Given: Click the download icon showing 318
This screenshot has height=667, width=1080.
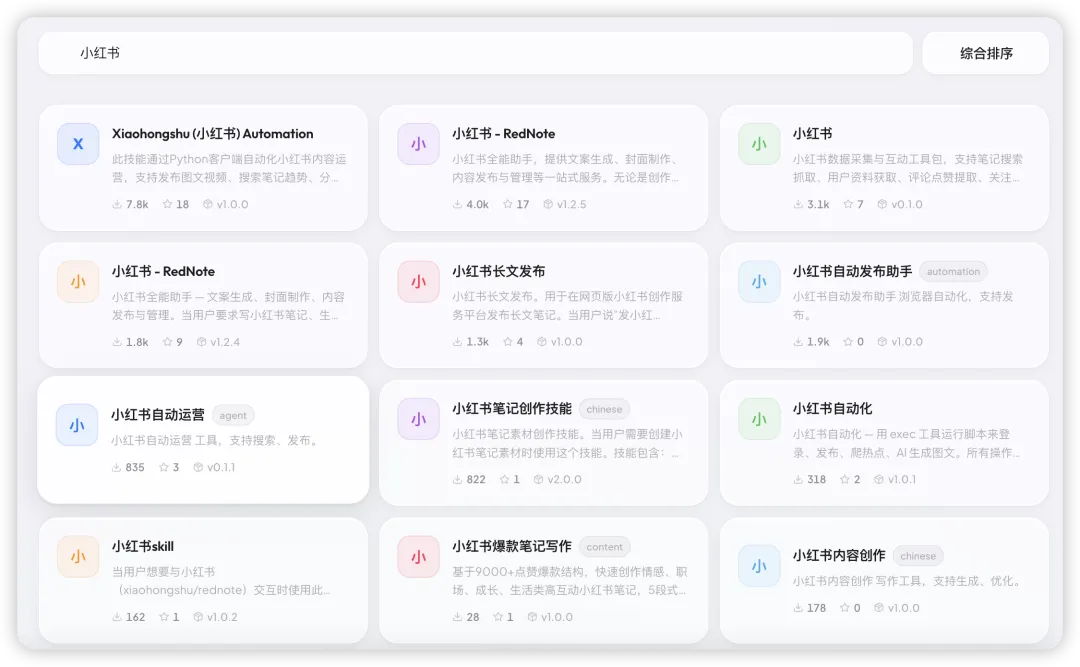Looking at the screenshot, I should [798, 479].
